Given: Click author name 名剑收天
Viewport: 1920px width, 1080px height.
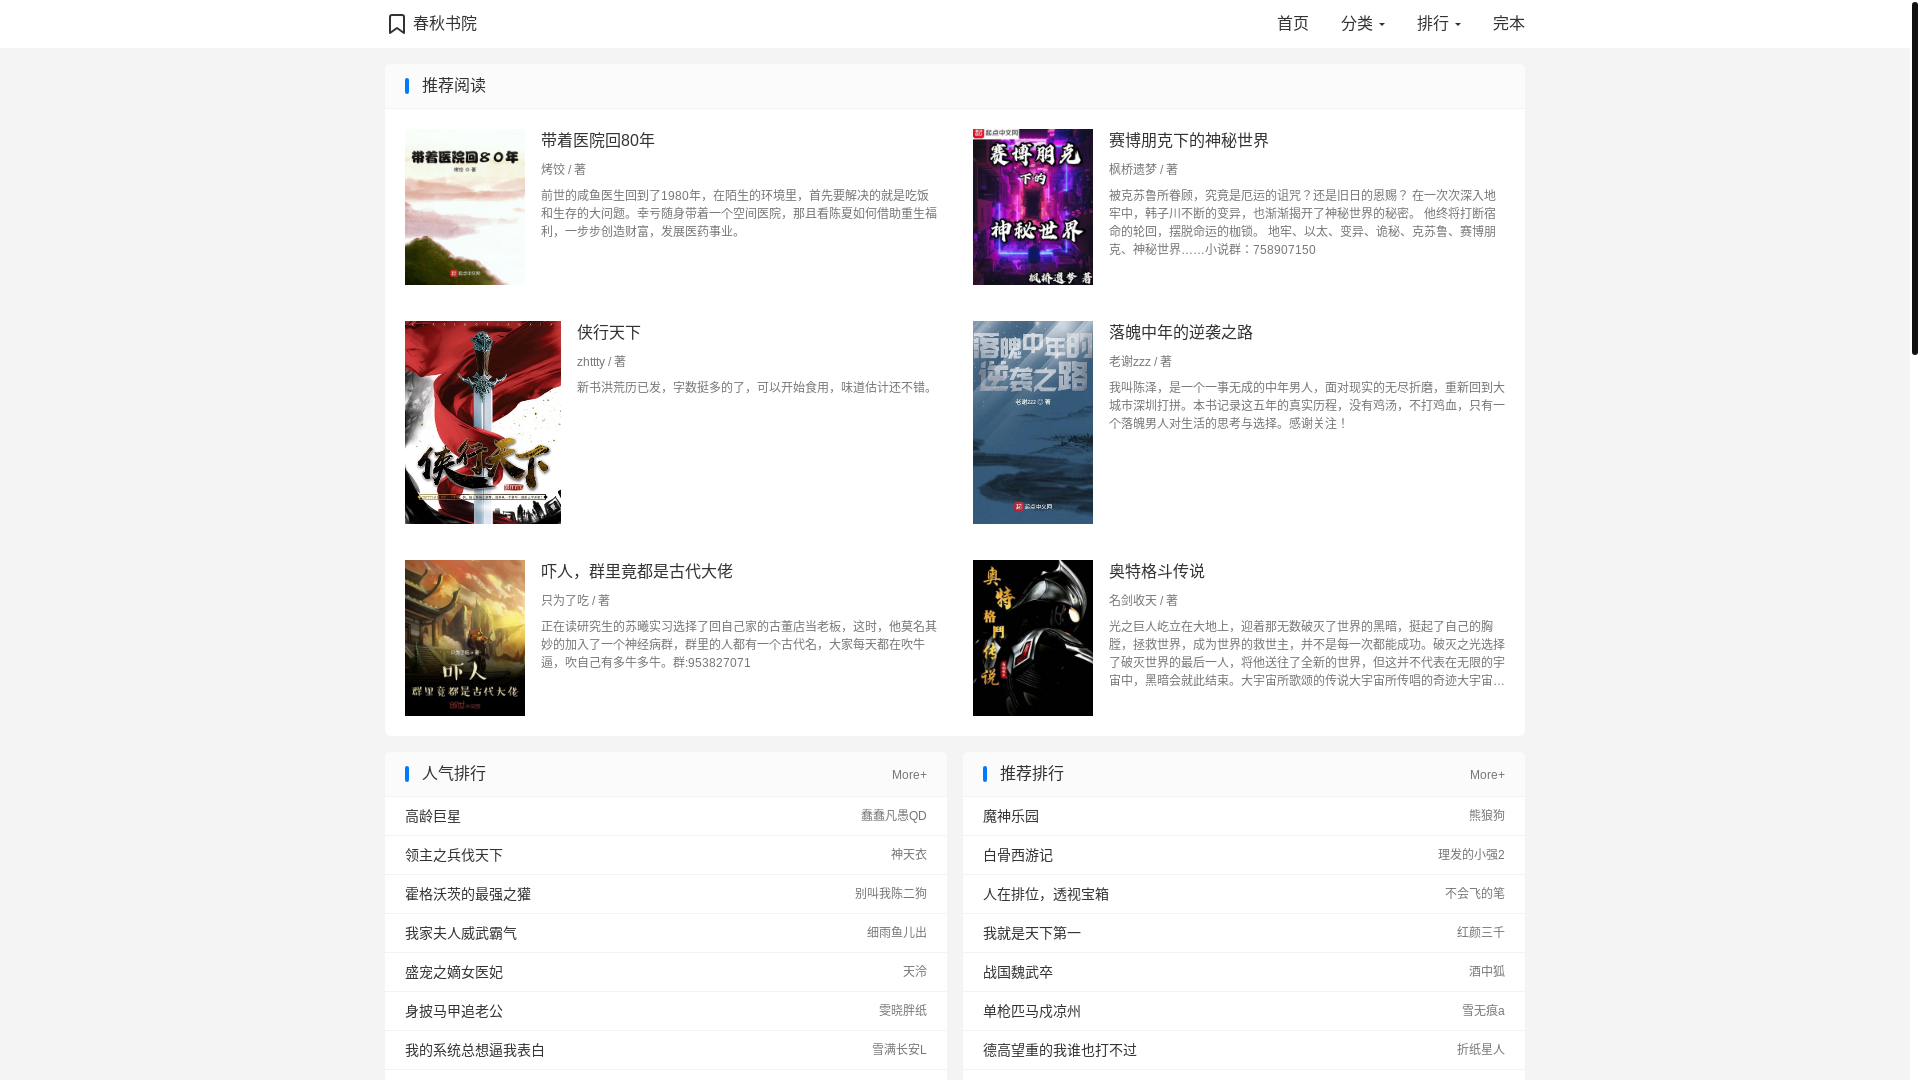Looking at the screenshot, I should [1133, 601].
